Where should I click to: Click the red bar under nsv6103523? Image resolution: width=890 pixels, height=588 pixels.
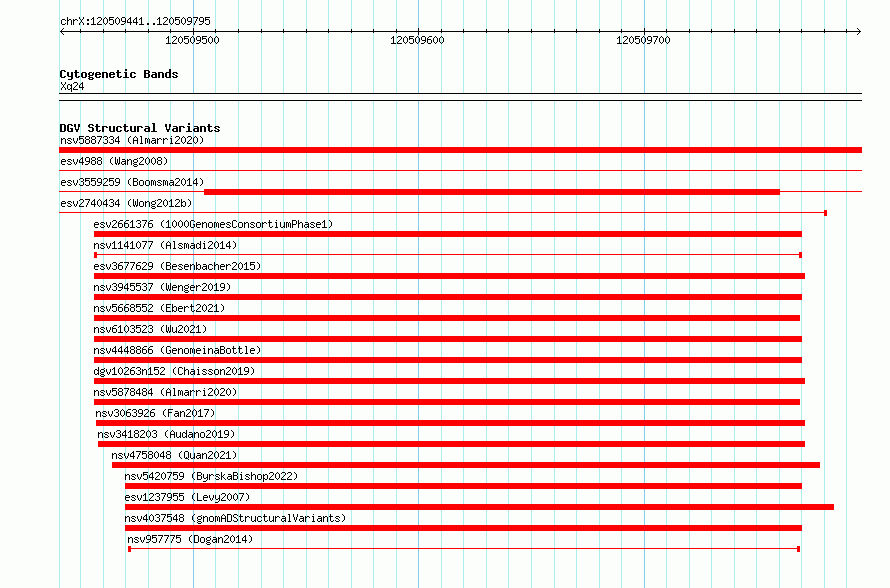pos(448,339)
